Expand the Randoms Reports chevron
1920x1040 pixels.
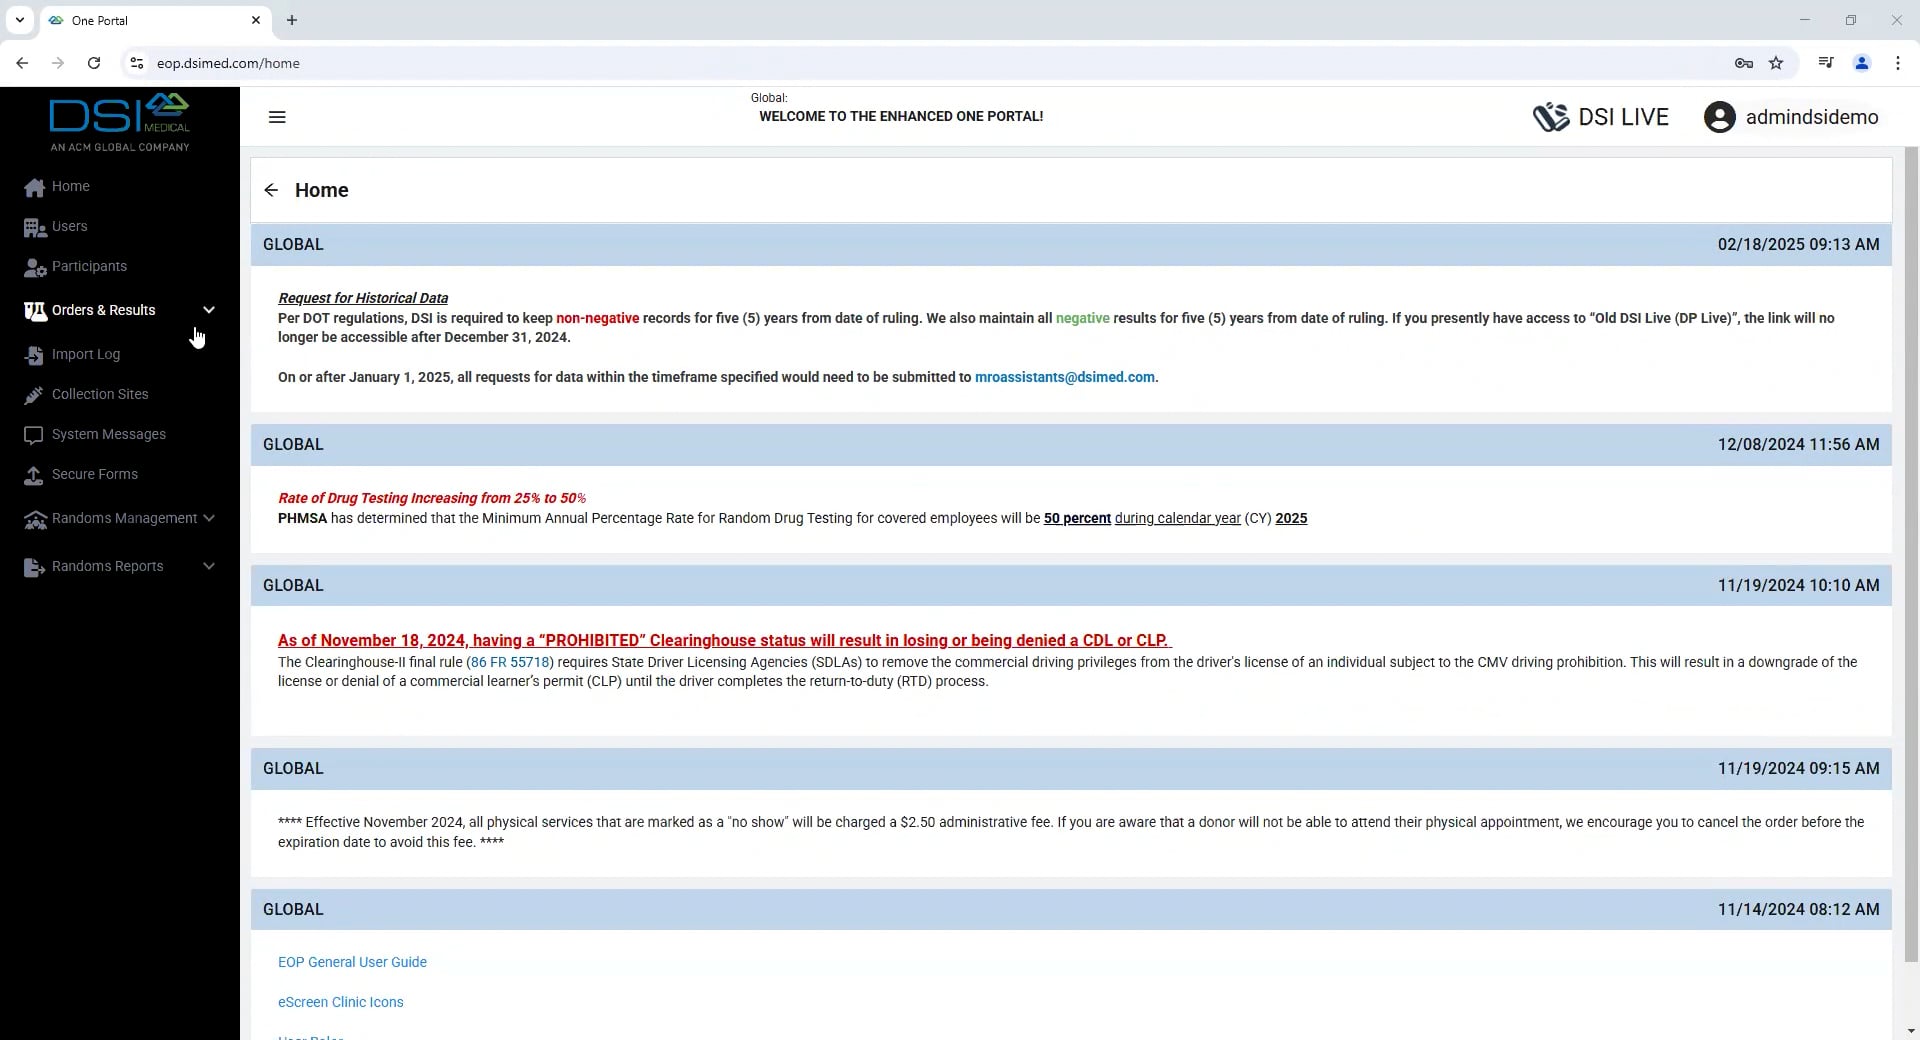pyautogui.click(x=209, y=566)
